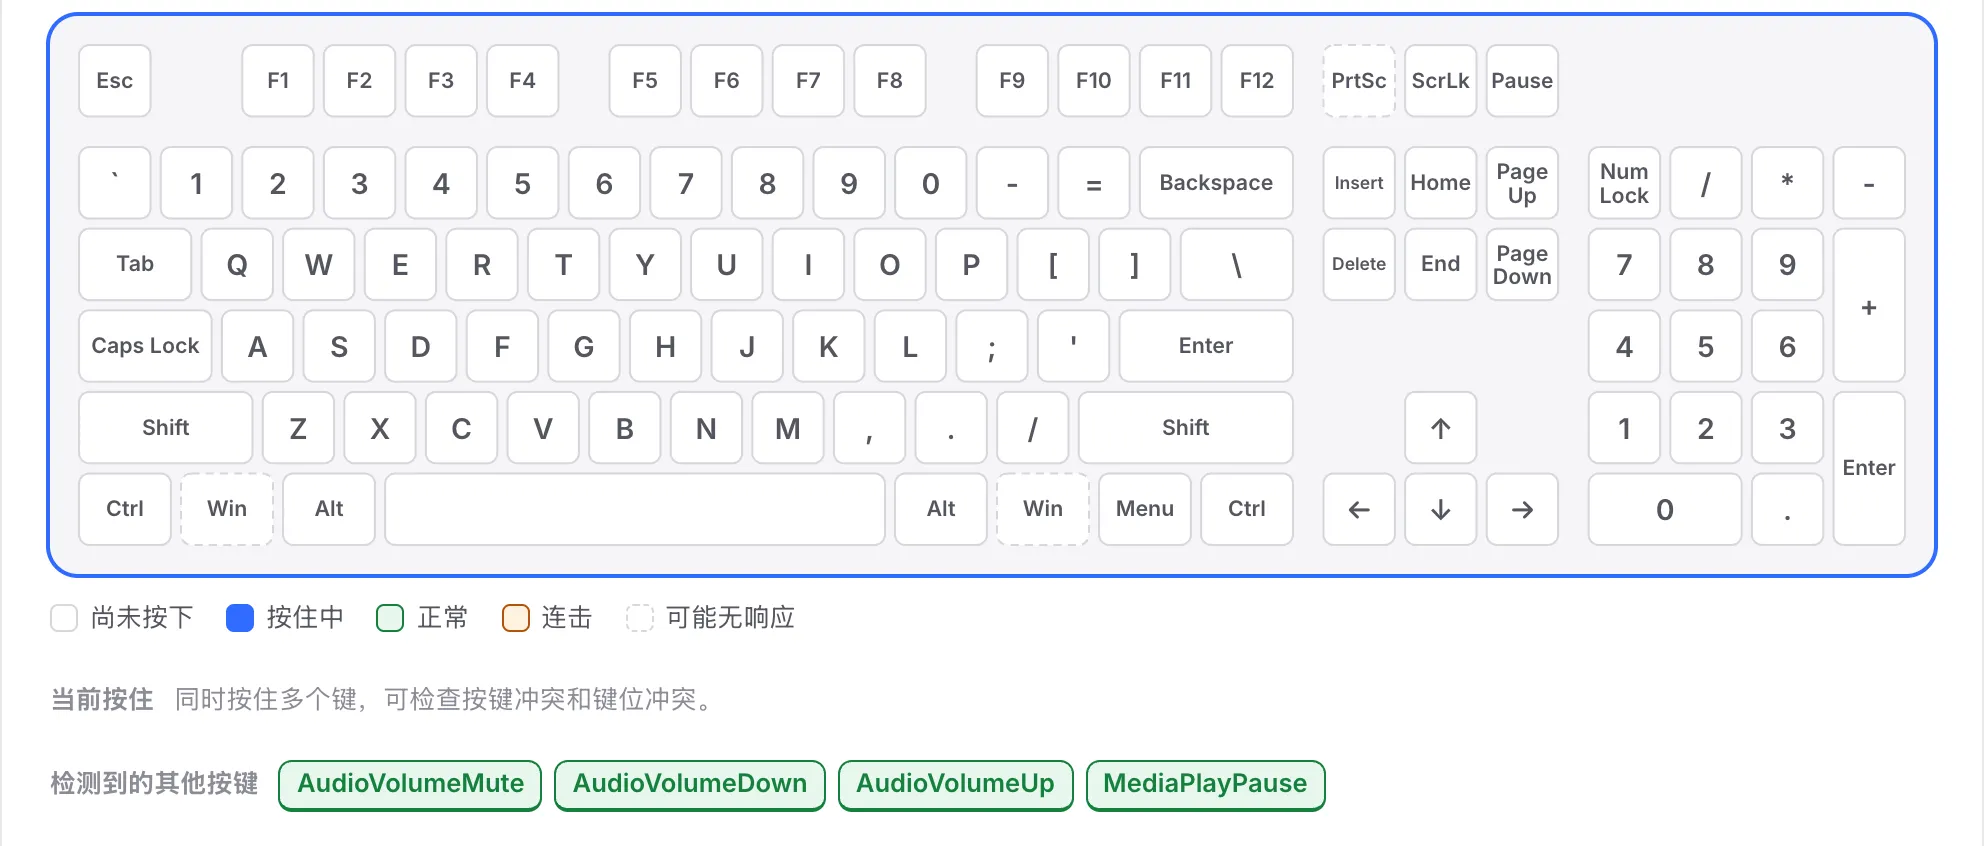Click the right Shift key
The width and height of the screenshot is (1984, 846).
pos(1186,428)
